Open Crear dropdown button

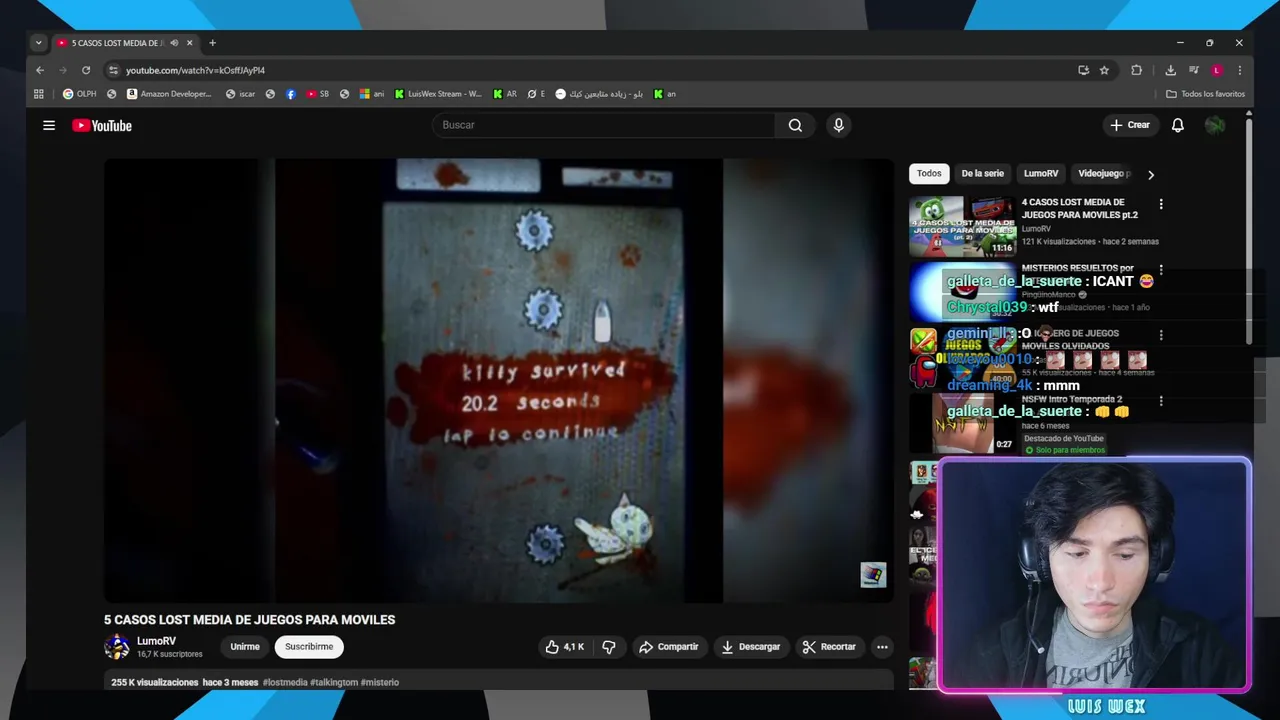coord(1130,125)
